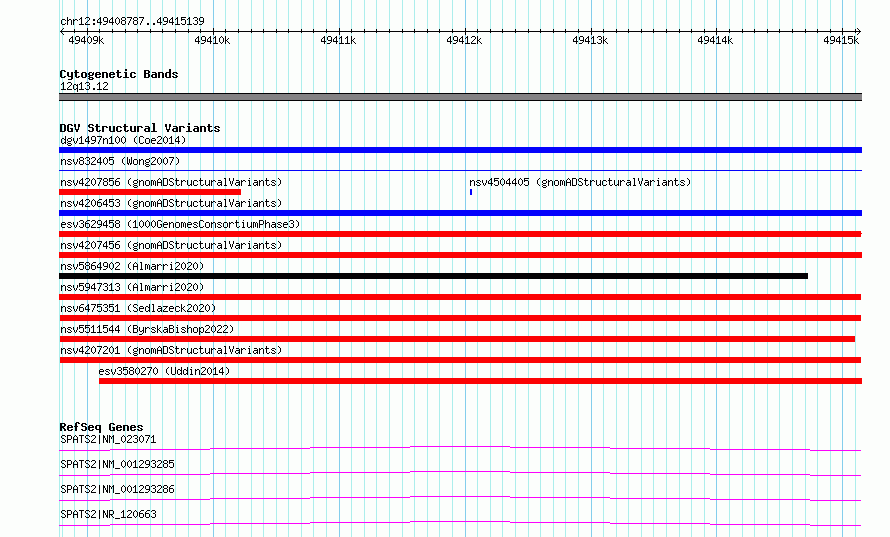This screenshot has width=890, height=537.
Task: Click the dgv1497n100 (Coe2014) variant label
Action: click(123, 140)
